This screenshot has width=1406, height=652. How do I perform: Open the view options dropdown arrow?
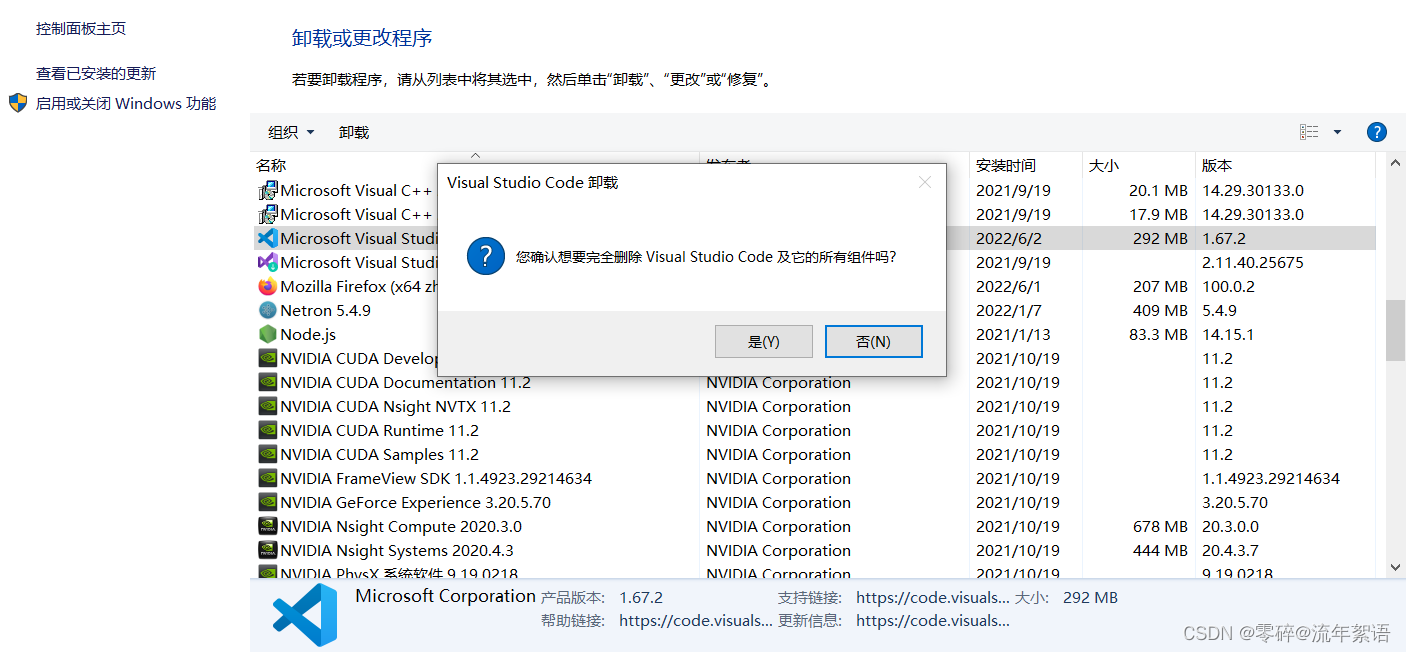1337,132
